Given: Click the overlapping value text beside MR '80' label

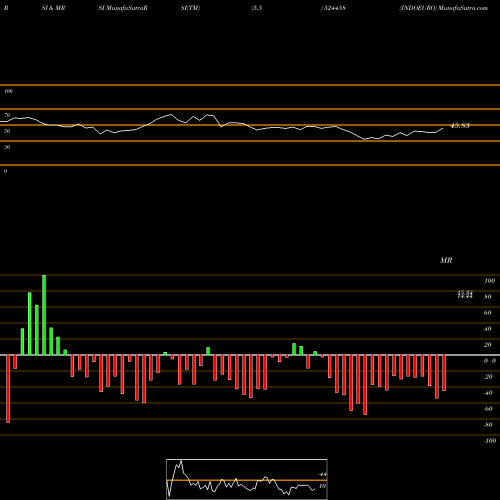Looking at the screenshot, I should tap(465, 294).
